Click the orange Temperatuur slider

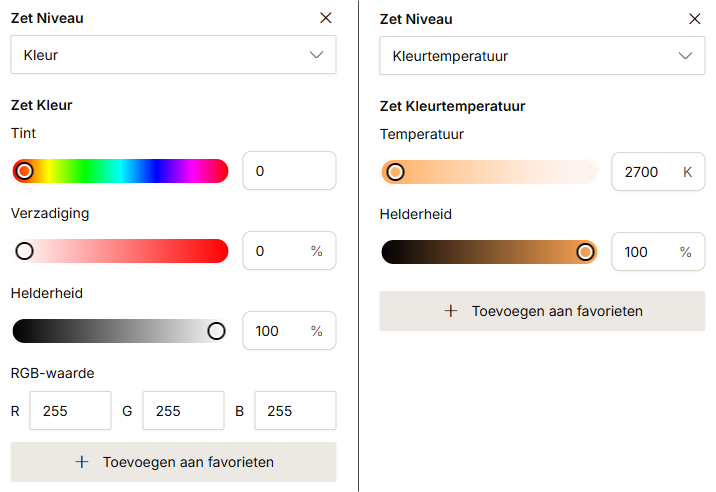[x=490, y=172]
